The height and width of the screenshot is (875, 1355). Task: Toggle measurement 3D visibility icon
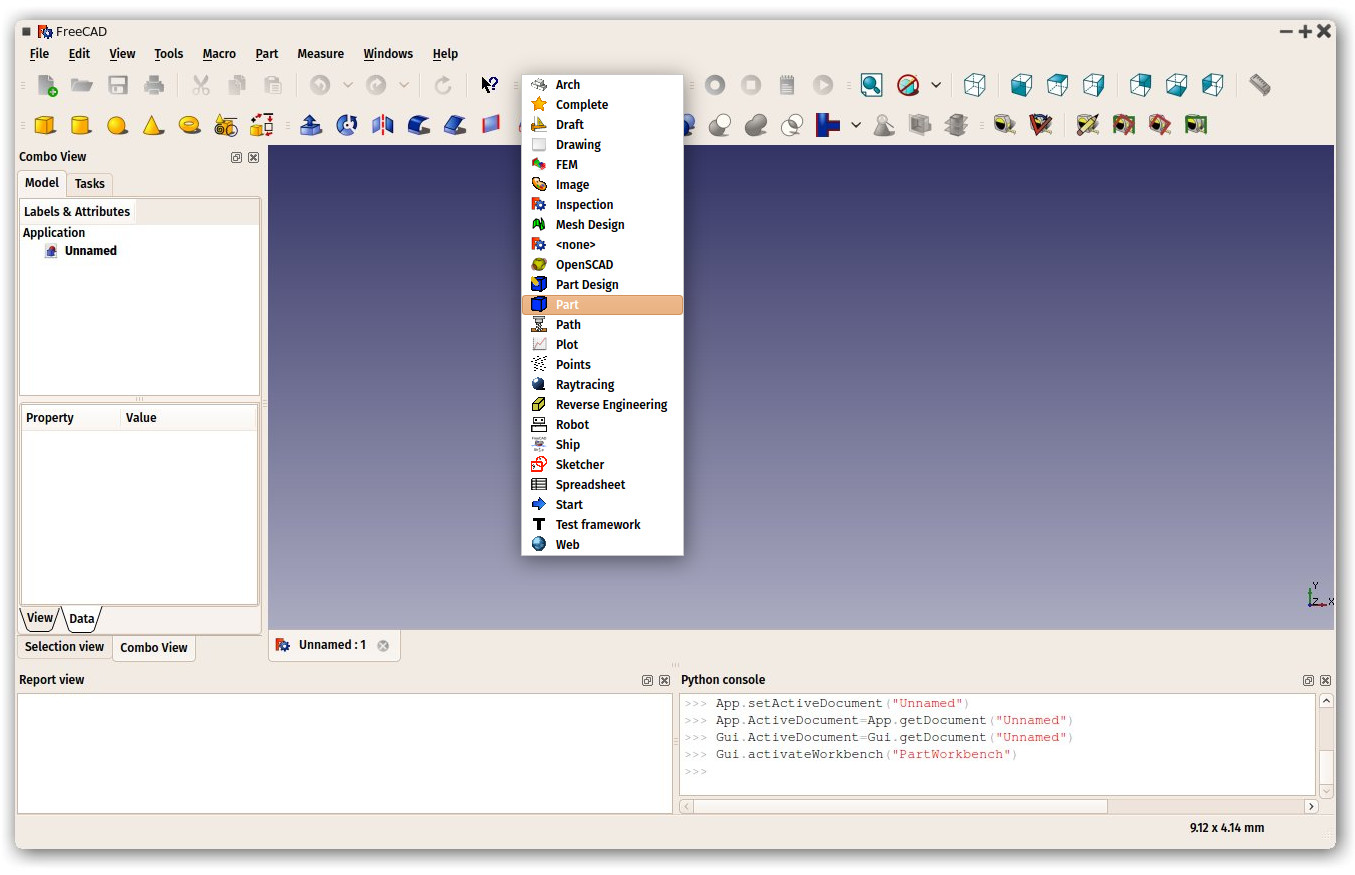click(1159, 125)
